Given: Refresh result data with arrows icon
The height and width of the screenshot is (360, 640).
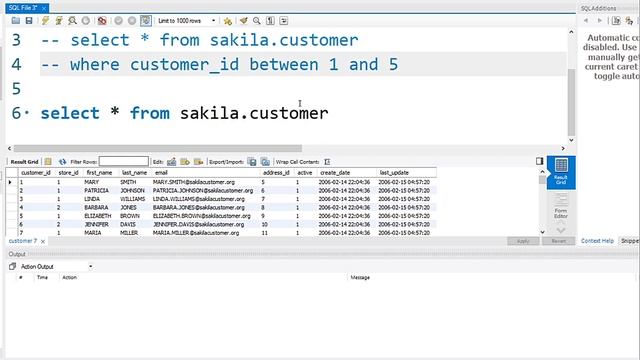Looking at the screenshot, I should [62, 162].
